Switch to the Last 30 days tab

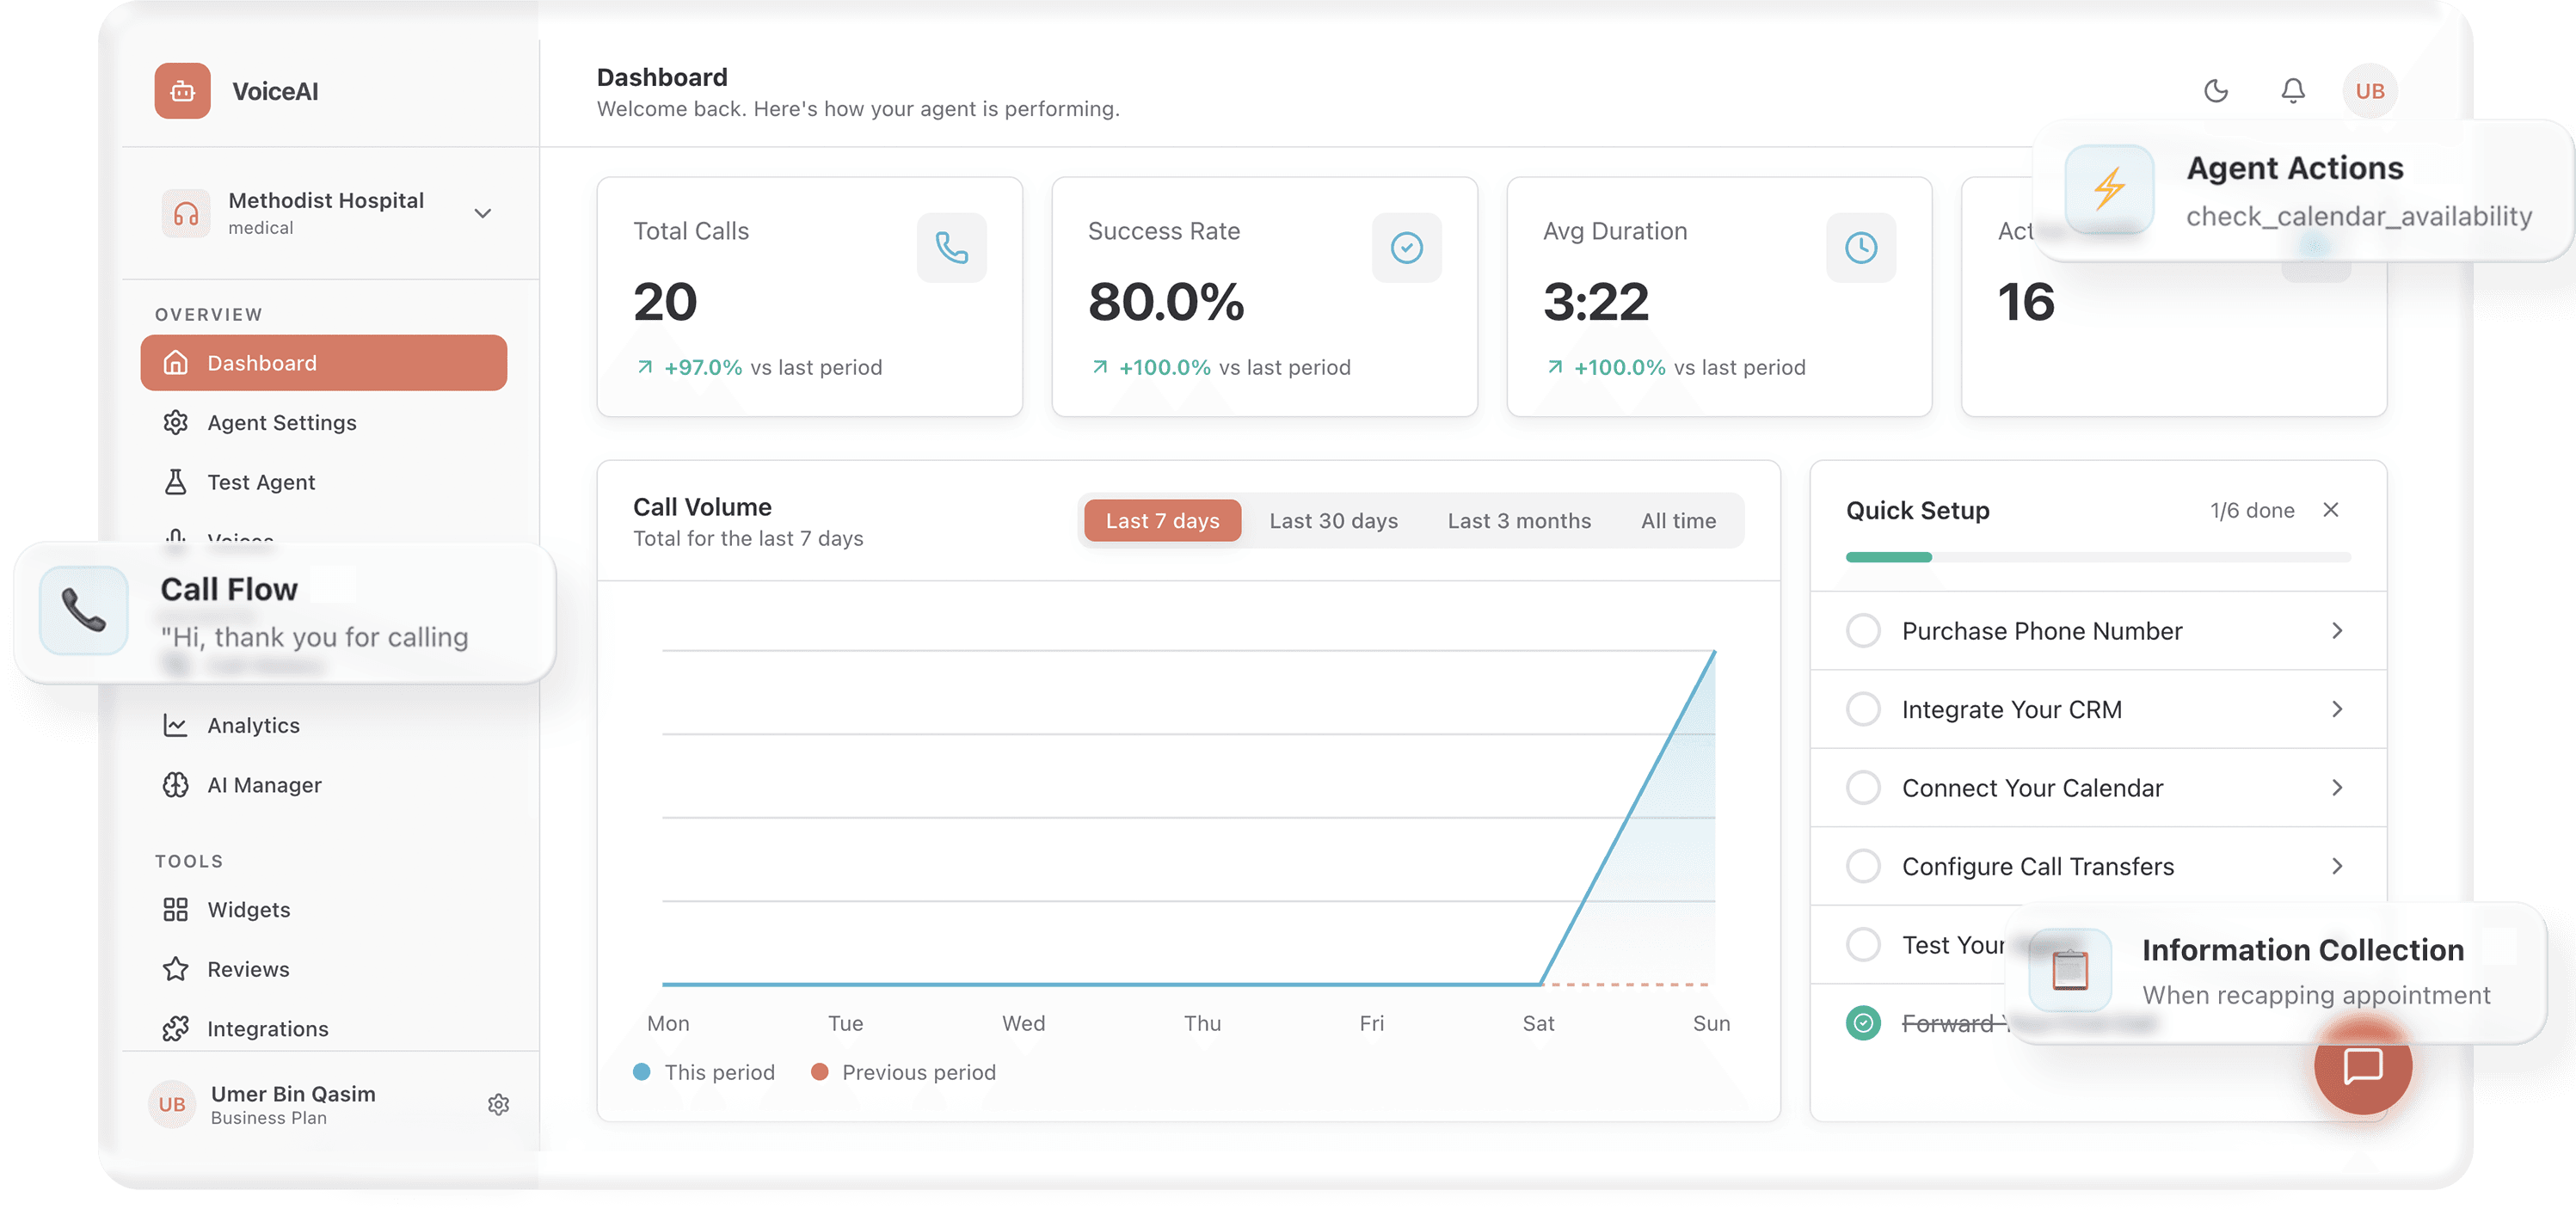[1333, 520]
